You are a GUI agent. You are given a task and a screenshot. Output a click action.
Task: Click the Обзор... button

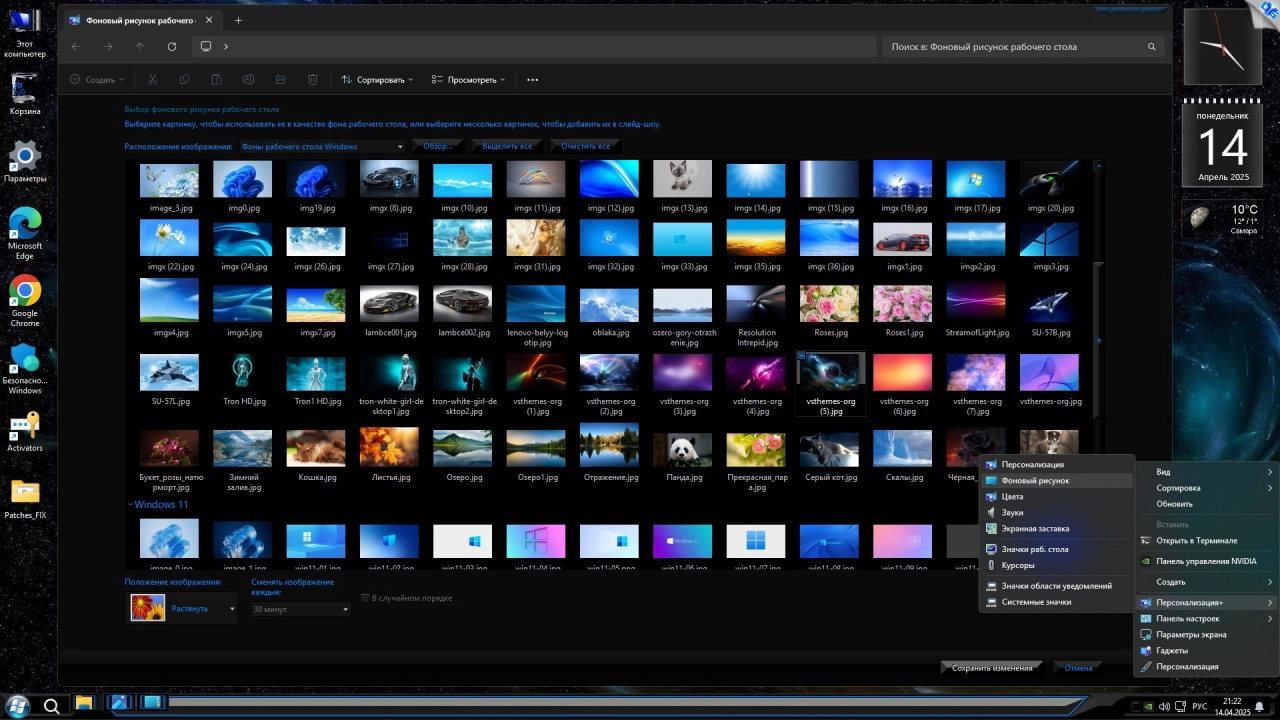coord(439,146)
